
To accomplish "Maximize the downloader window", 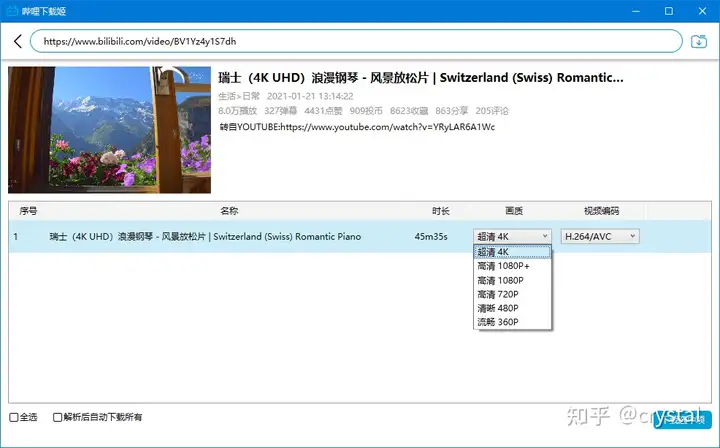I will click(x=669, y=11).
